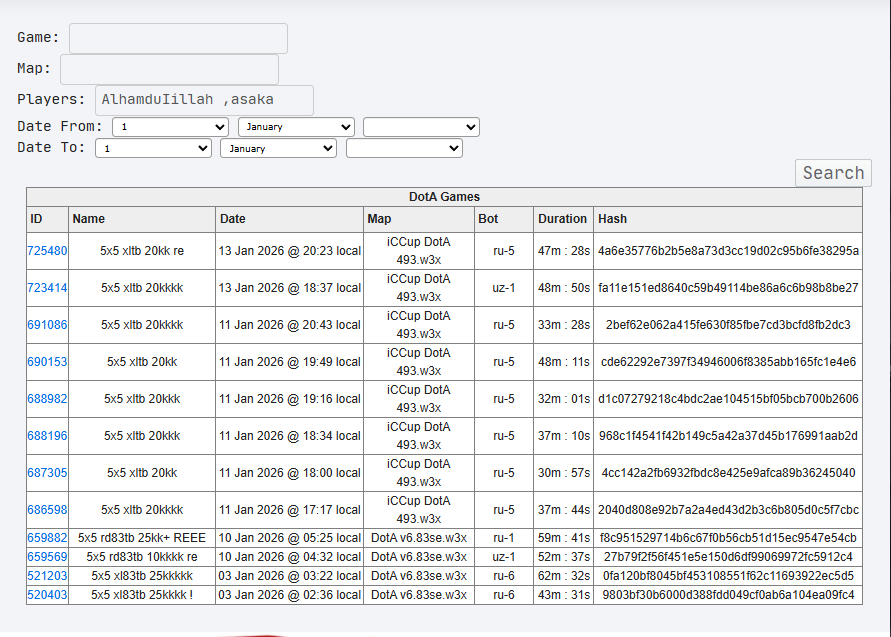The width and height of the screenshot is (891, 637).
Task: Open the Date To day dropdown
Action: 153,148
